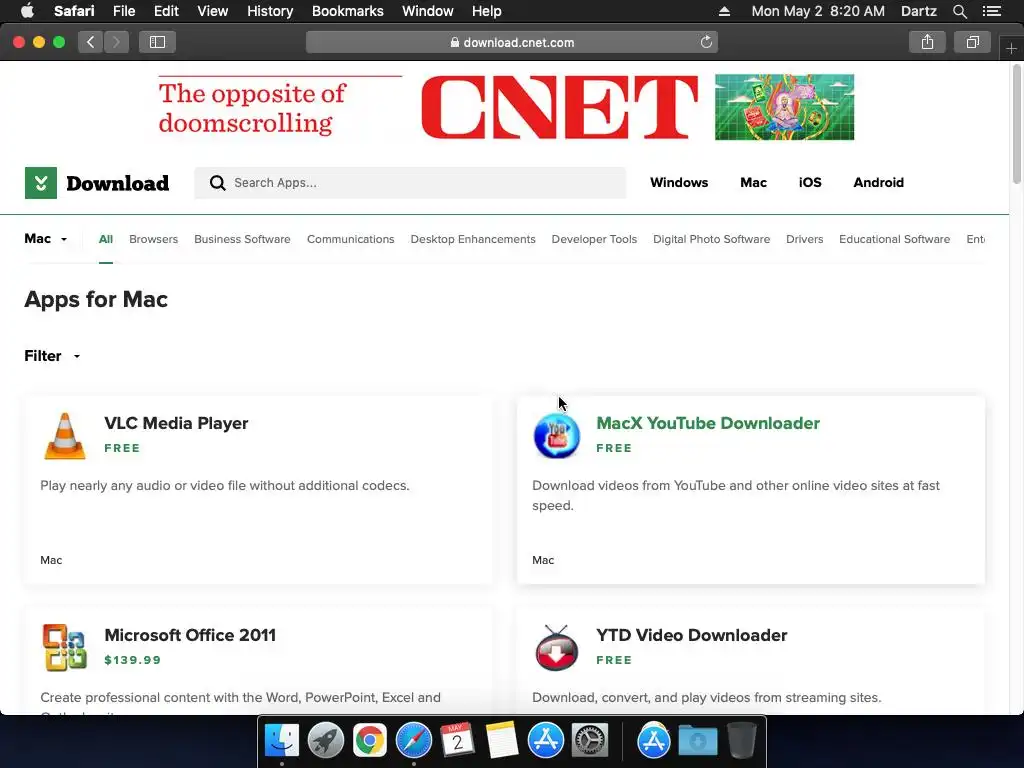Open the Trash in the Dock

coord(741,741)
